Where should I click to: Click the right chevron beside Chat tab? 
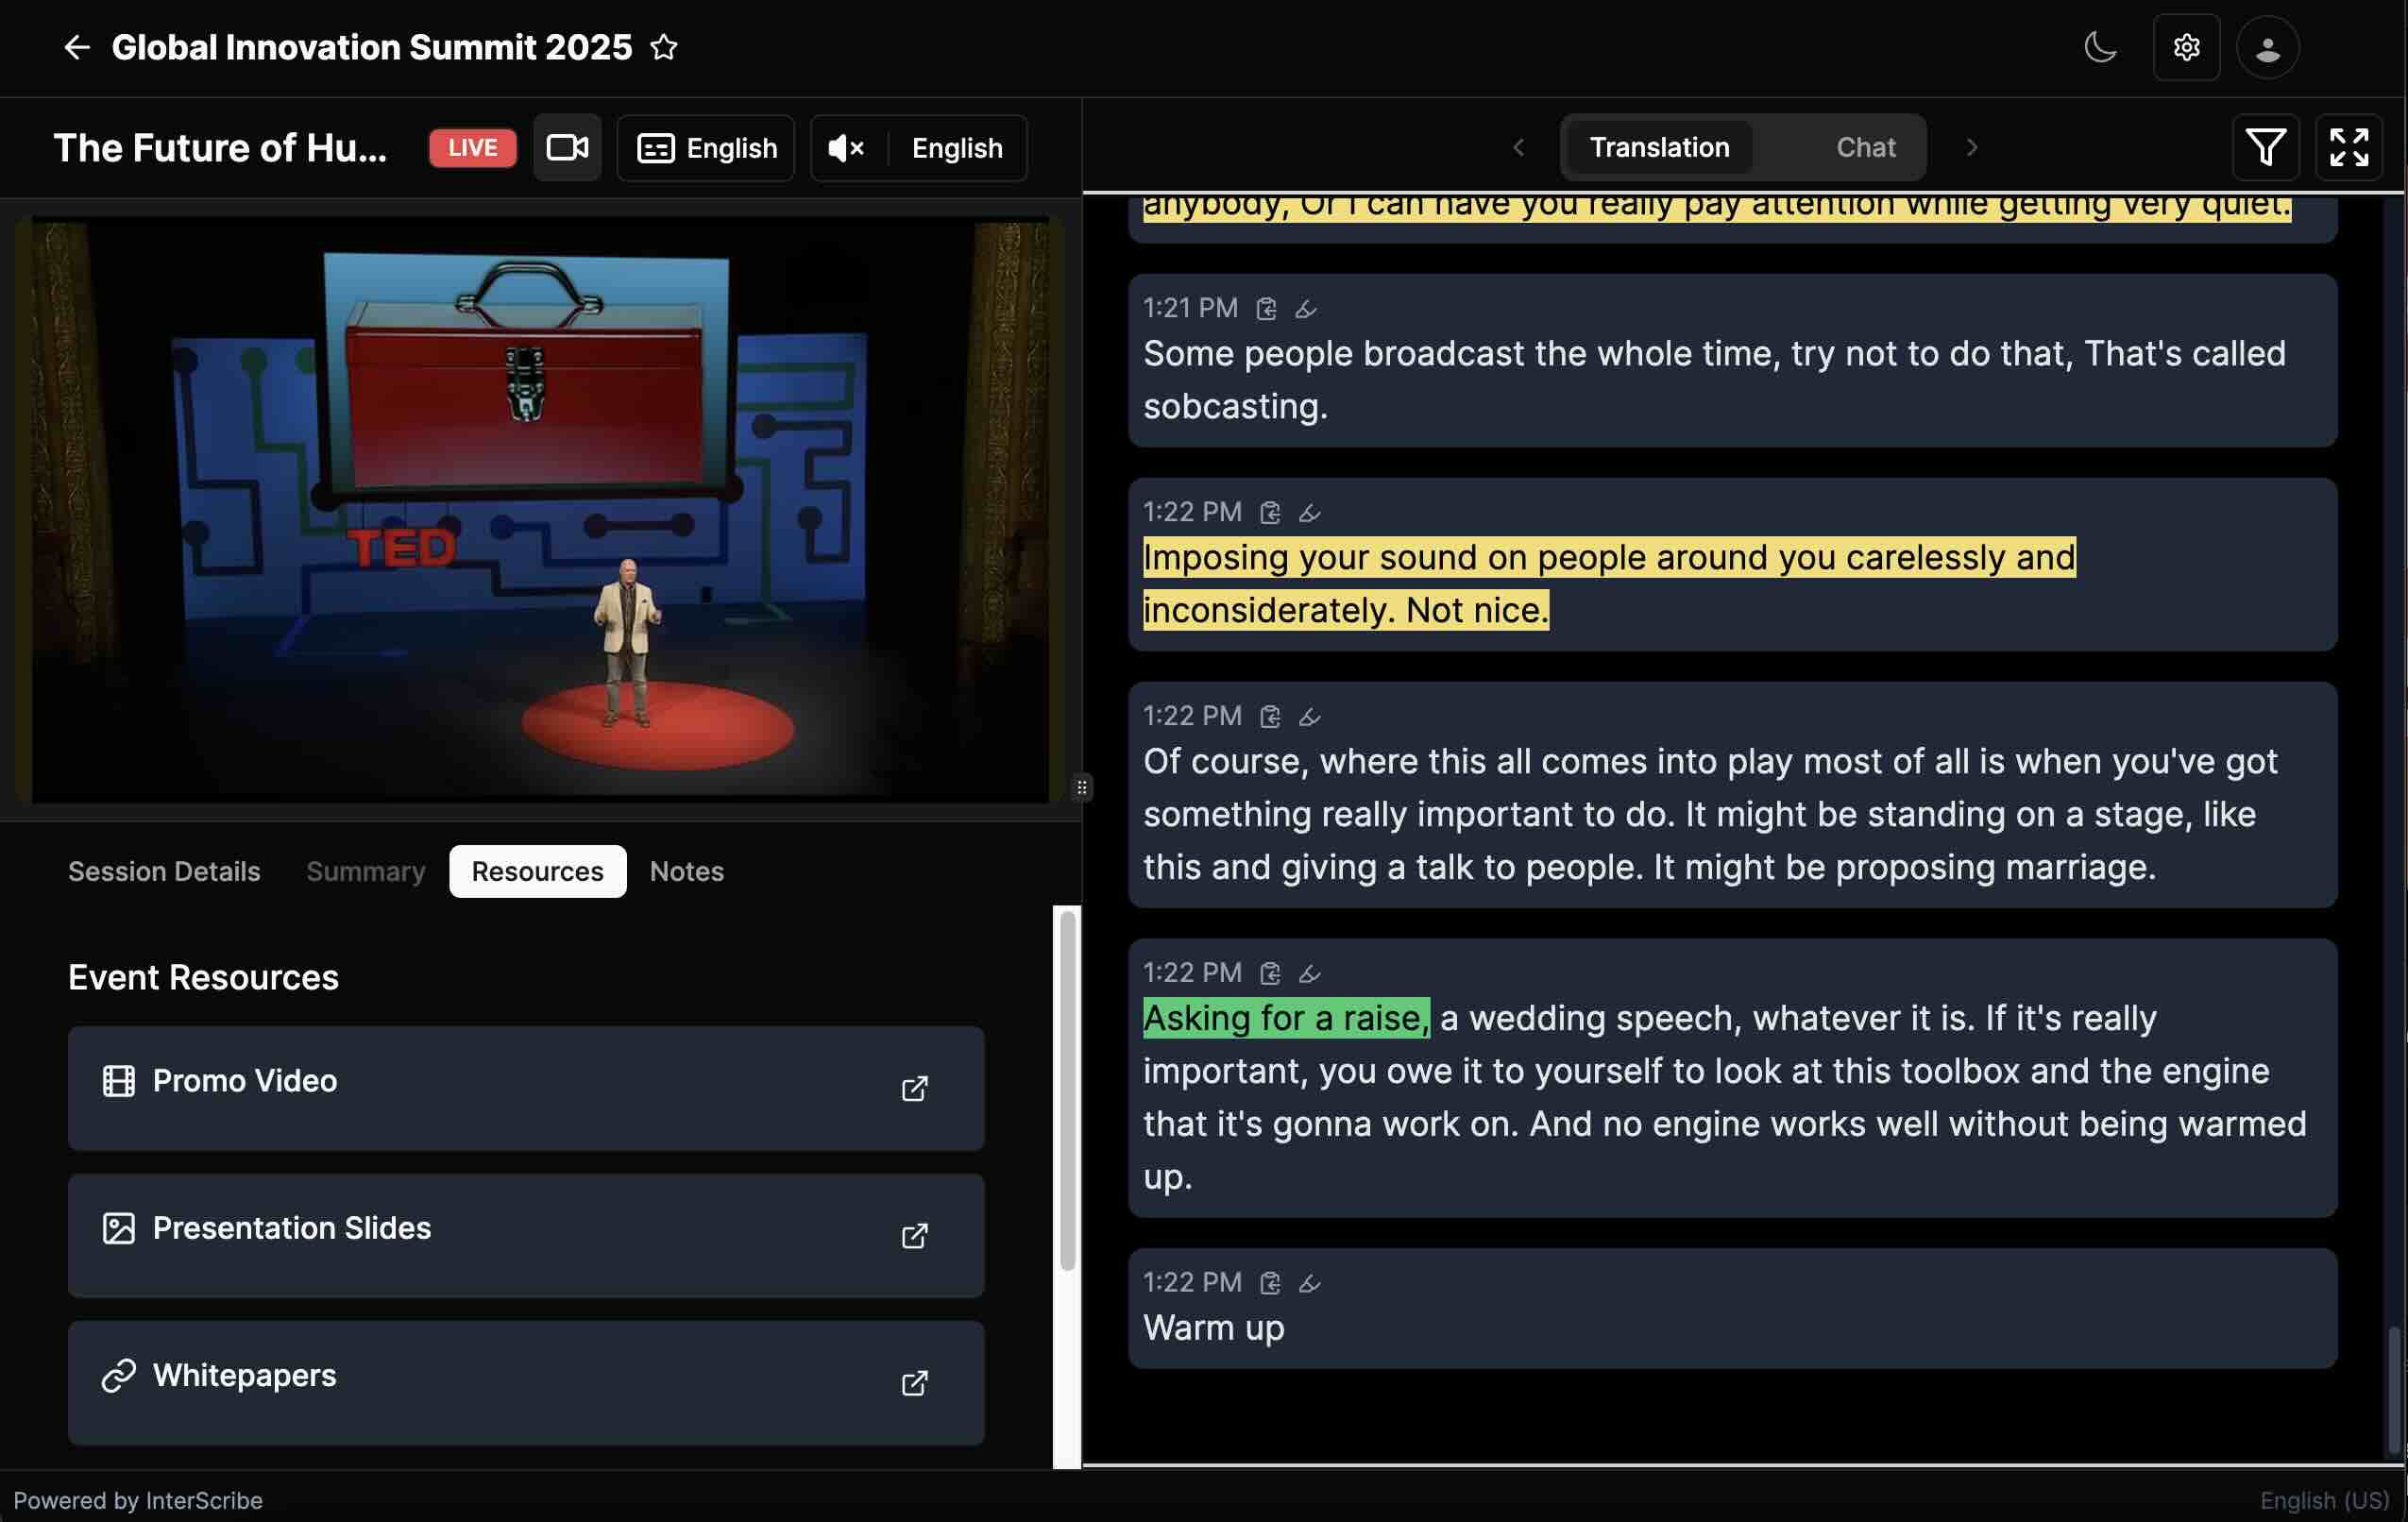(1971, 148)
